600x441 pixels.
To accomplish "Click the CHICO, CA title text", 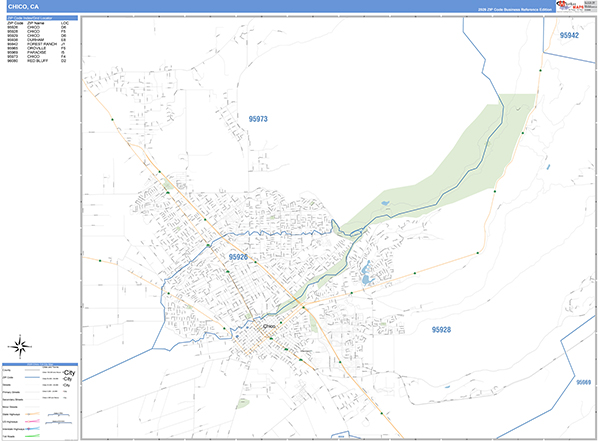I will coord(23,7).
